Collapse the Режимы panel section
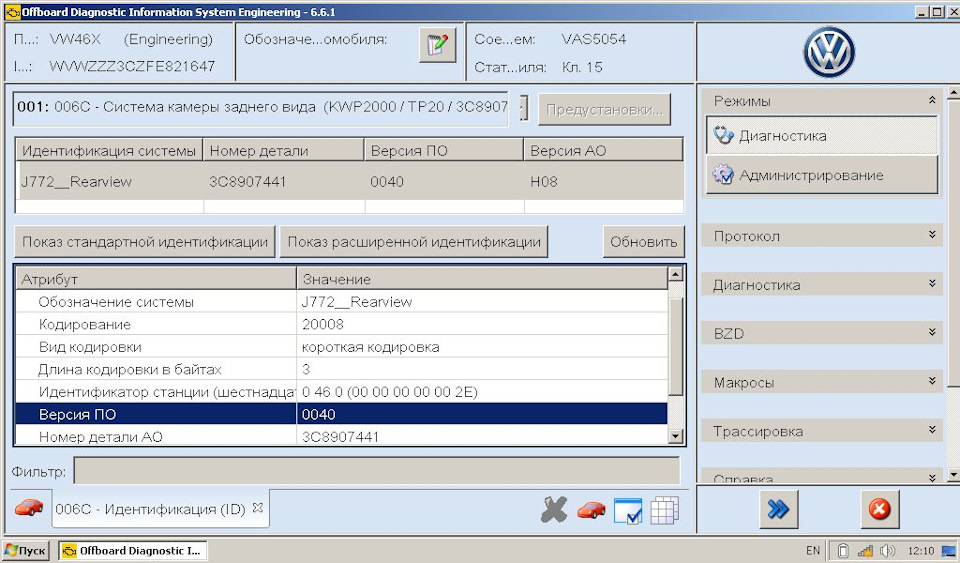This screenshot has height=563, width=960. click(932, 100)
